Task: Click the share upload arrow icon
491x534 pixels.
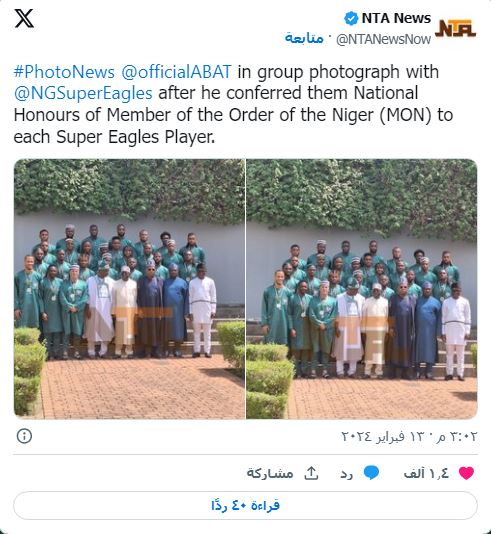Action: point(311,473)
